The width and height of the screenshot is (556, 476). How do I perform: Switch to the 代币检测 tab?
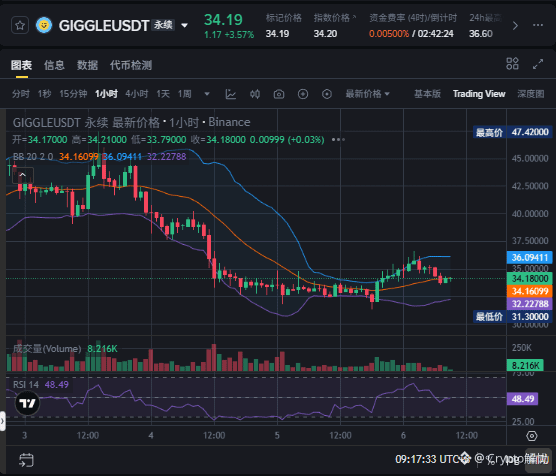click(131, 65)
